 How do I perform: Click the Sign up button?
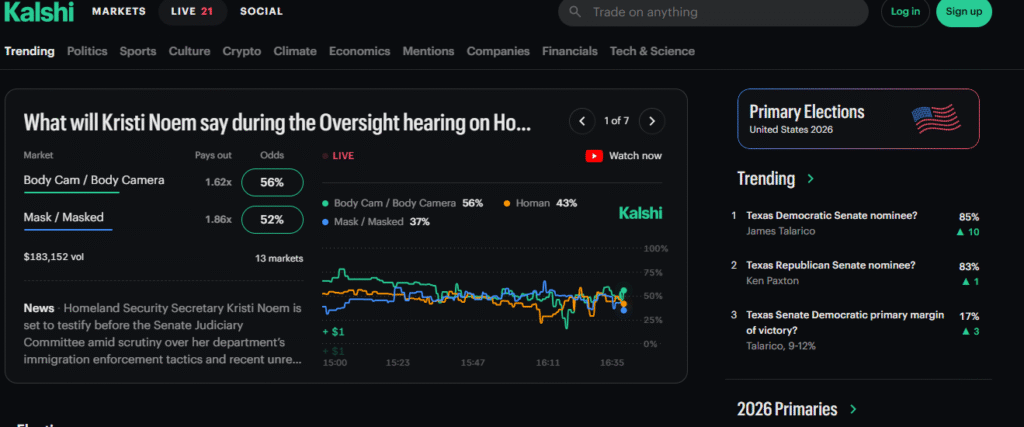point(964,12)
